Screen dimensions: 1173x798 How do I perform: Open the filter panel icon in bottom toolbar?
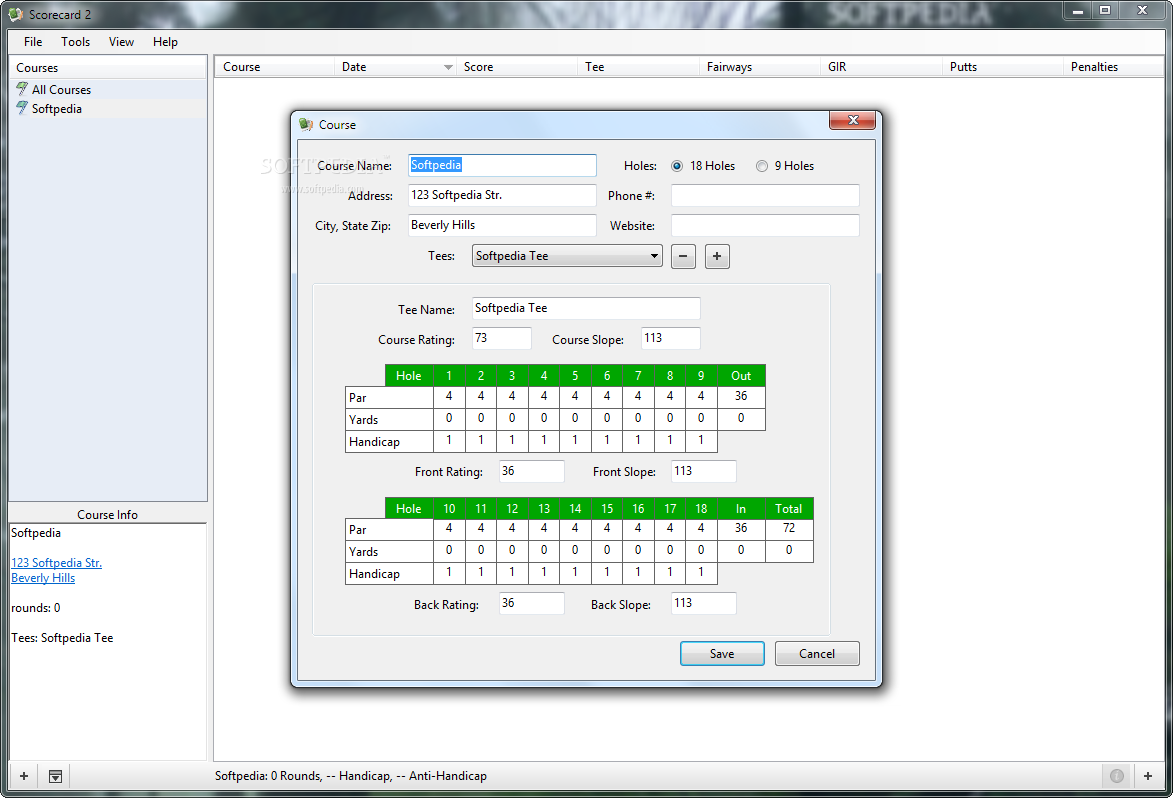(55, 776)
